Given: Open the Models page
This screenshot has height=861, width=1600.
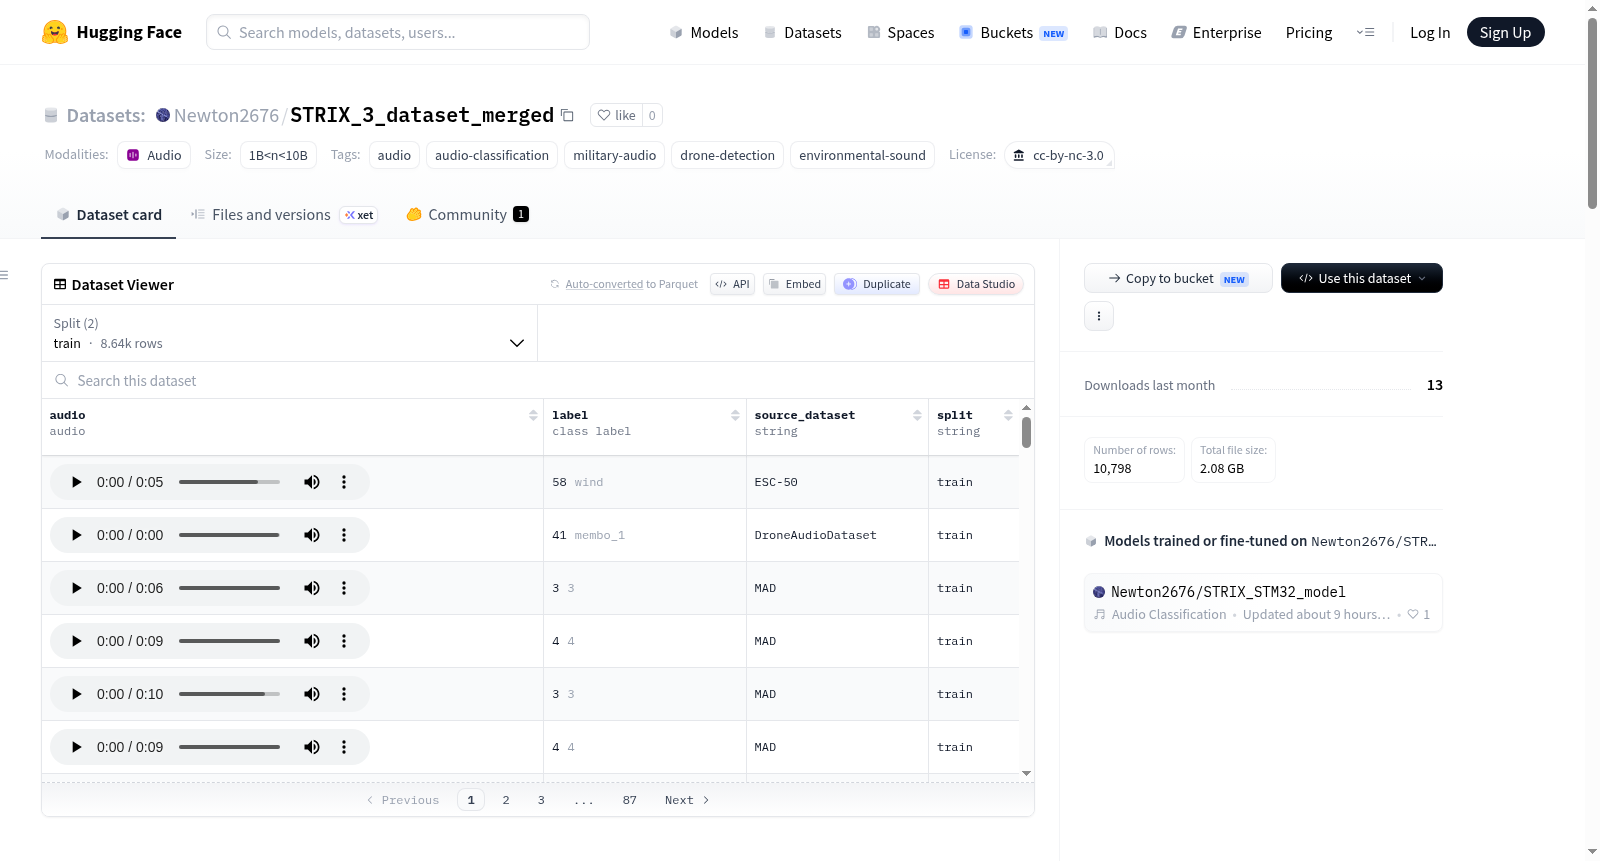Looking at the screenshot, I should point(704,32).
